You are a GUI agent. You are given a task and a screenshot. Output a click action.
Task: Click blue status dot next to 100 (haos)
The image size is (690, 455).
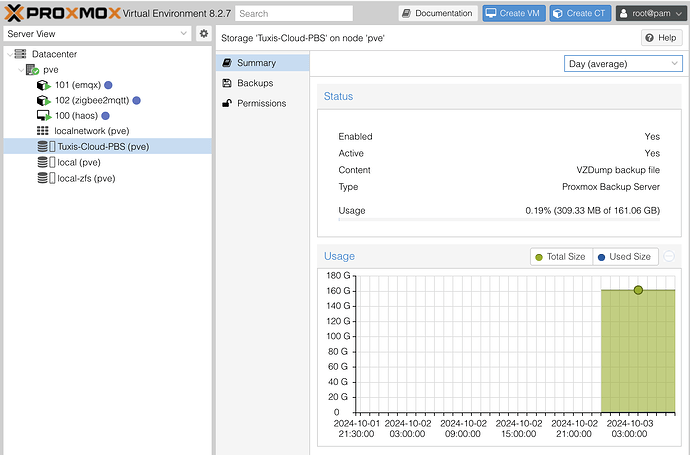pyautogui.click(x=105, y=116)
